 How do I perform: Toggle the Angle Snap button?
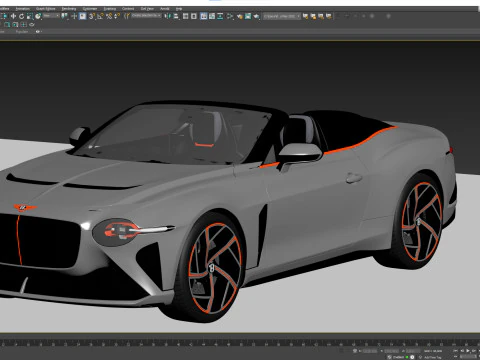[100, 16]
